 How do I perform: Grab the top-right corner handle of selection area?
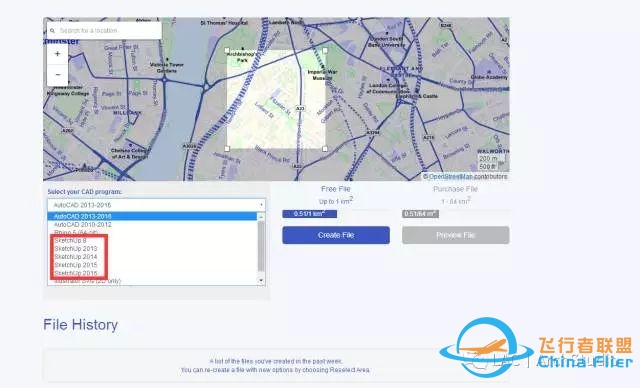coord(325,51)
